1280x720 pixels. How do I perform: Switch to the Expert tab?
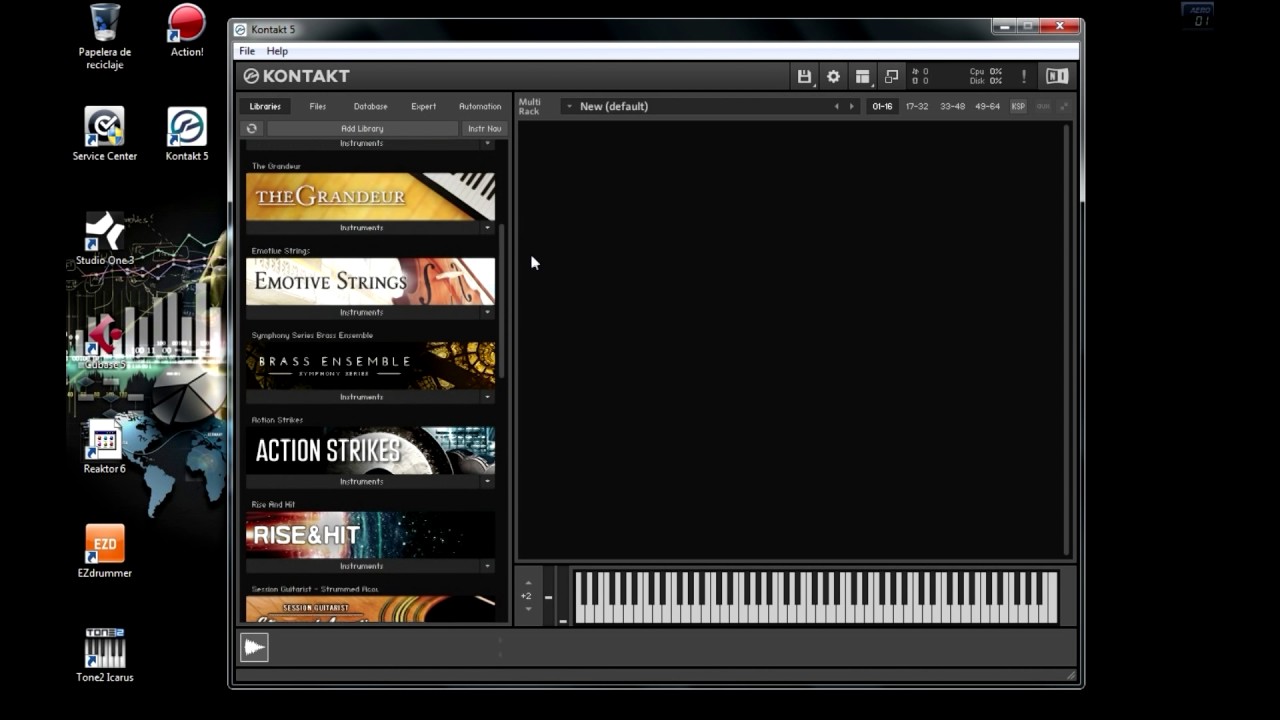[424, 106]
